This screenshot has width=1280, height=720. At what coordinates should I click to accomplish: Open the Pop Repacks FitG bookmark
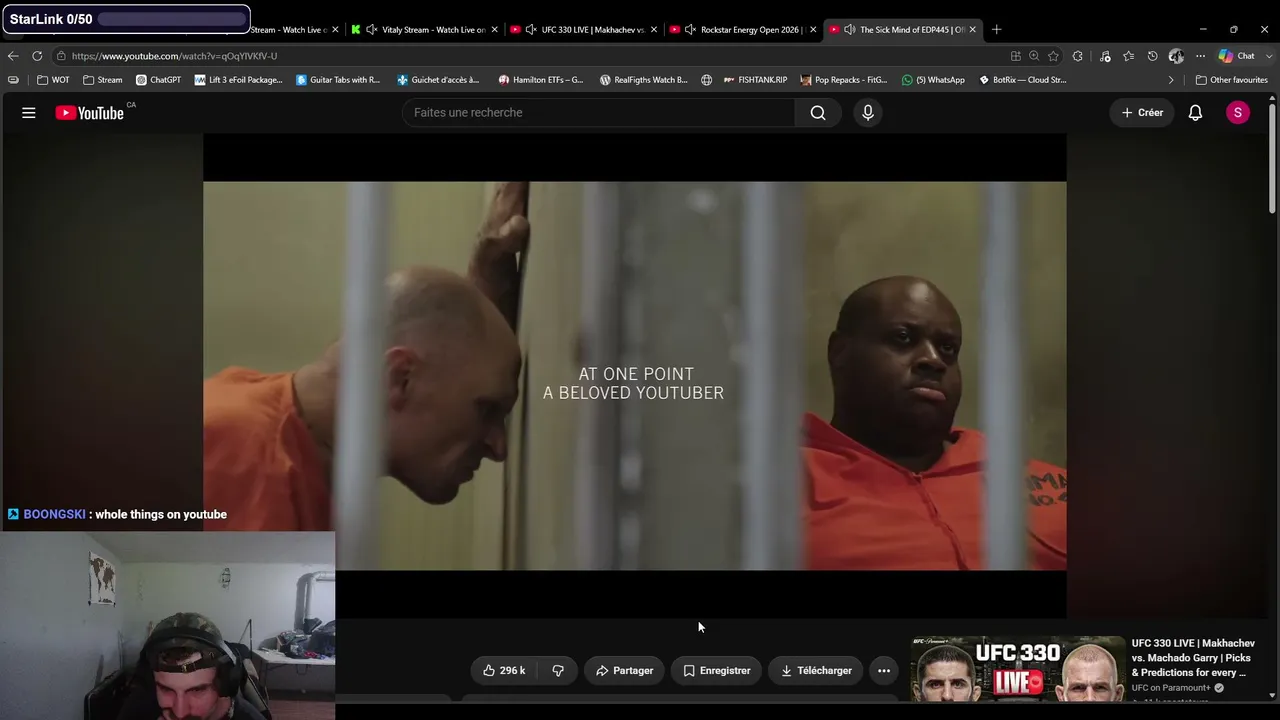click(844, 80)
